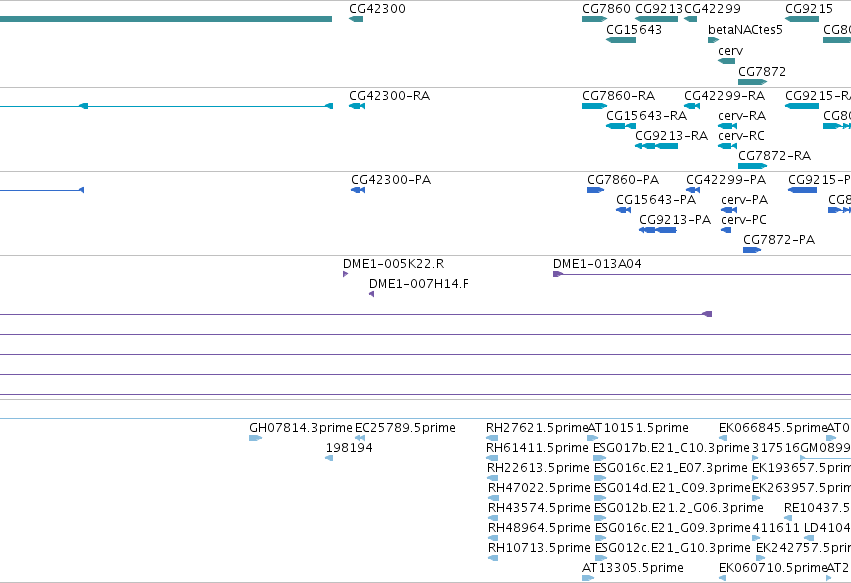Click the betaNACtes5 gene label

[745, 30]
